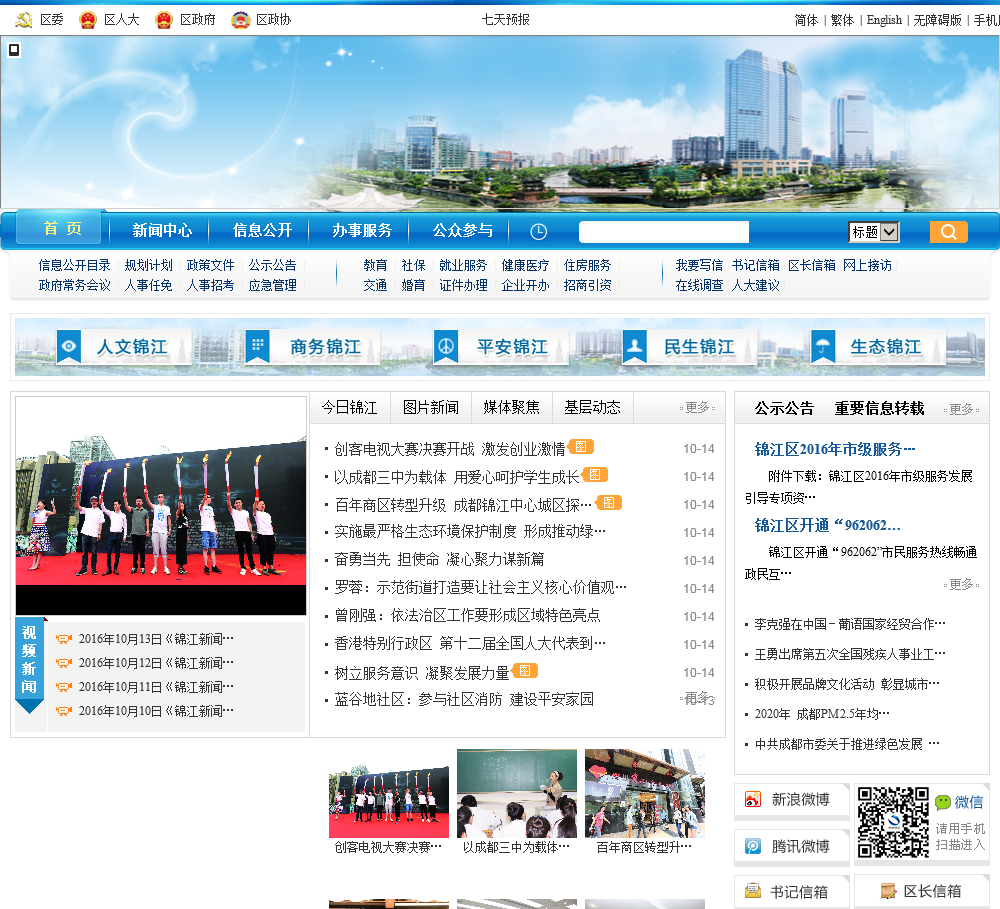This screenshot has height=909, width=1000.
Task: Open 平安锦江 peace icon banner
Action: coord(446,347)
